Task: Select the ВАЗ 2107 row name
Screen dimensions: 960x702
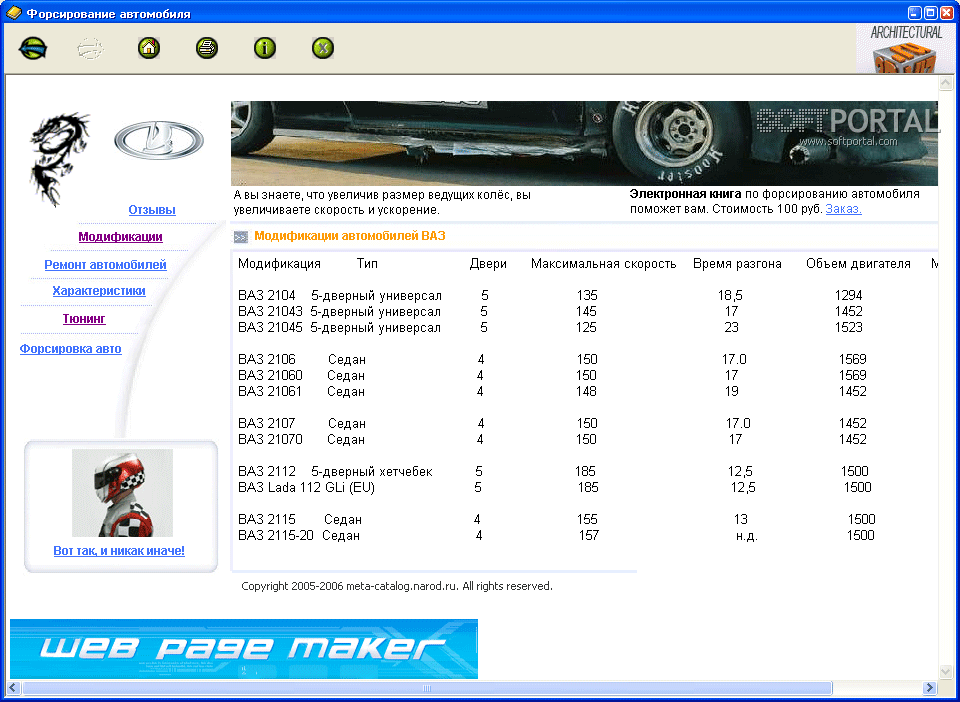Action: point(267,424)
